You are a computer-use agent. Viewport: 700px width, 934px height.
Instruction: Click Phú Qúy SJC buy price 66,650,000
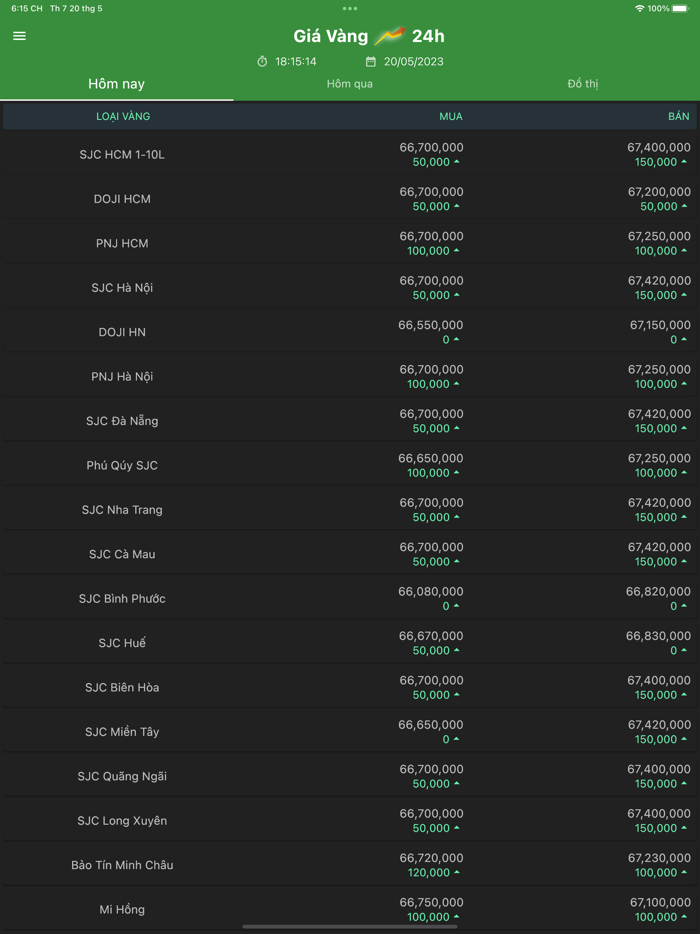[431, 458]
